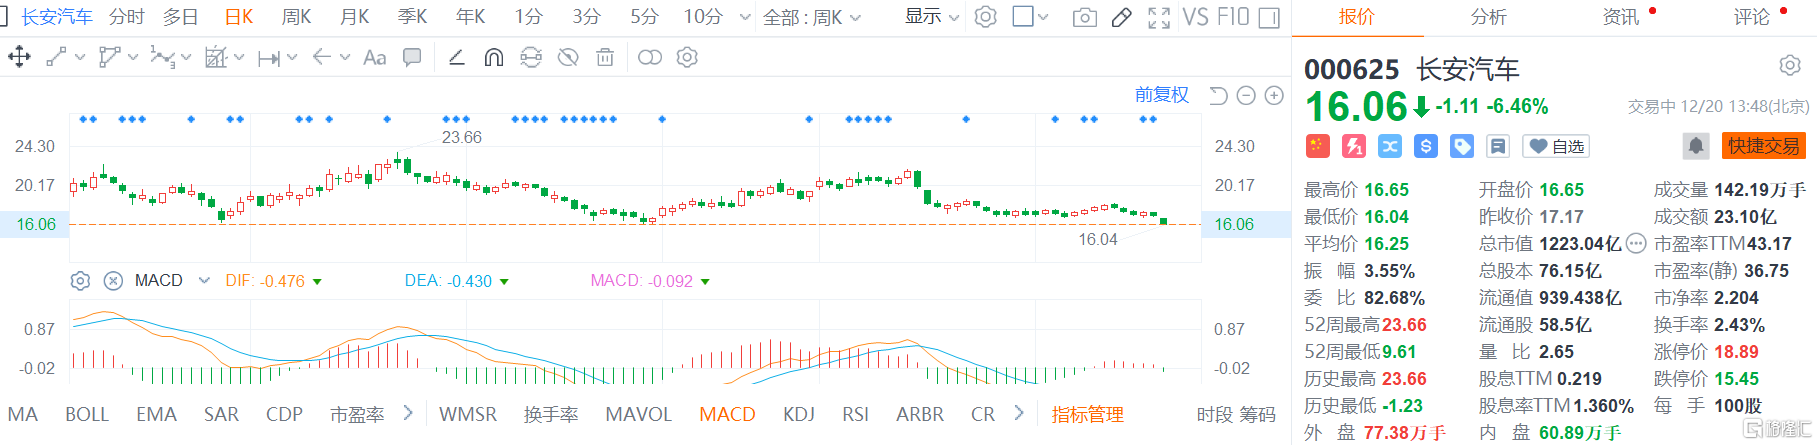Image resolution: width=1818 pixels, height=445 pixels.
Task: Switch to 分时 intraday tab
Action: click(127, 17)
